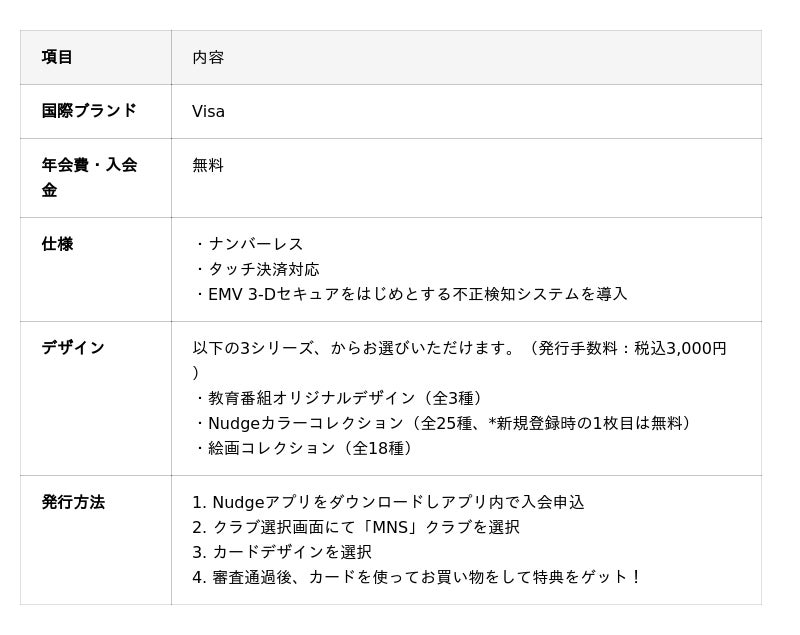Image resolution: width=800 pixels, height=635 pixels.
Task: Click the 無料 fee value
Action: point(208,165)
